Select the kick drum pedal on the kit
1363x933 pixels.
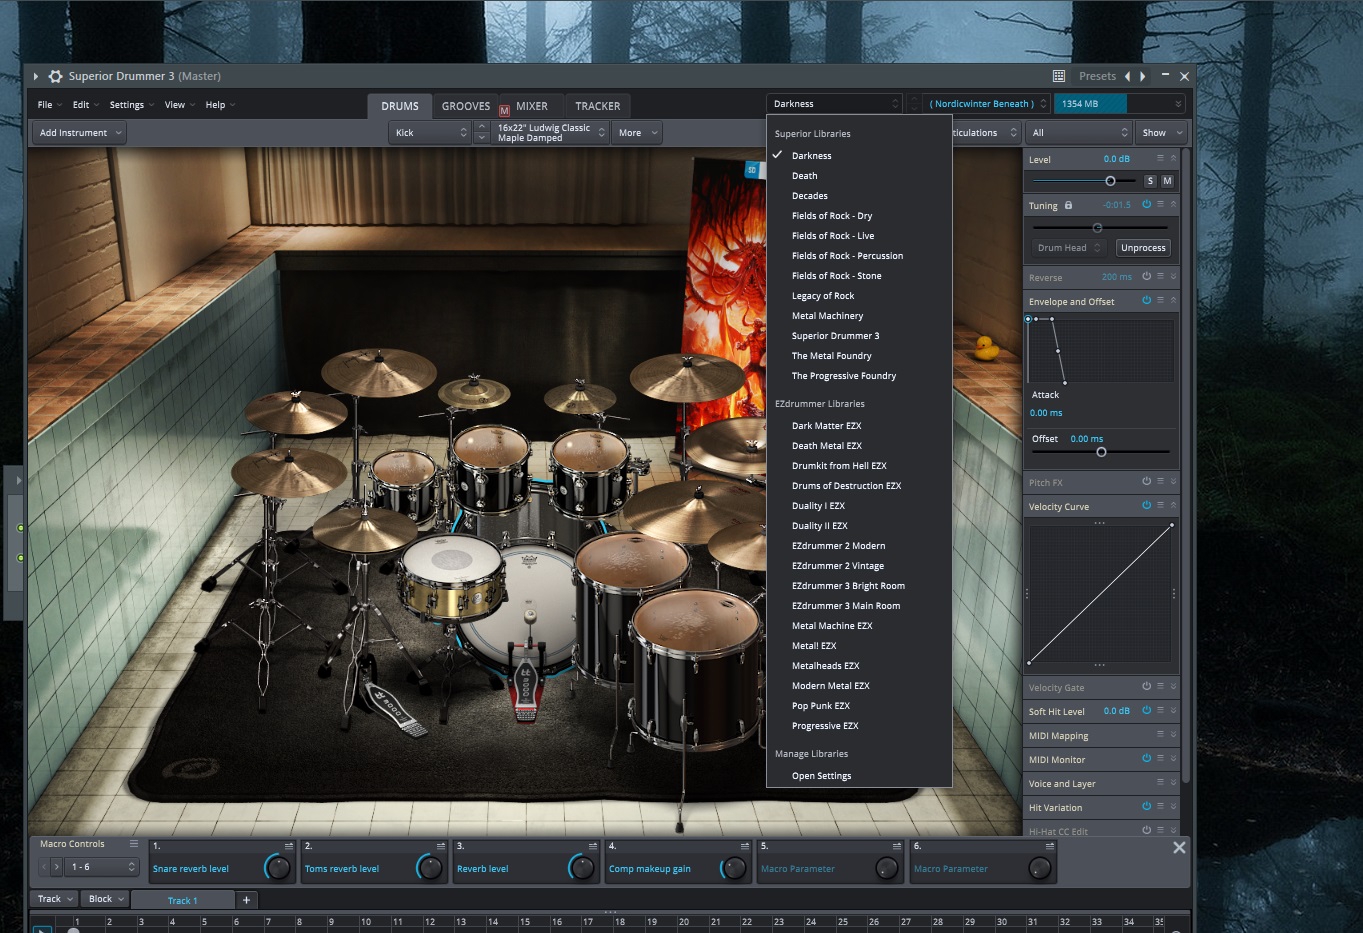pyautogui.click(x=524, y=685)
